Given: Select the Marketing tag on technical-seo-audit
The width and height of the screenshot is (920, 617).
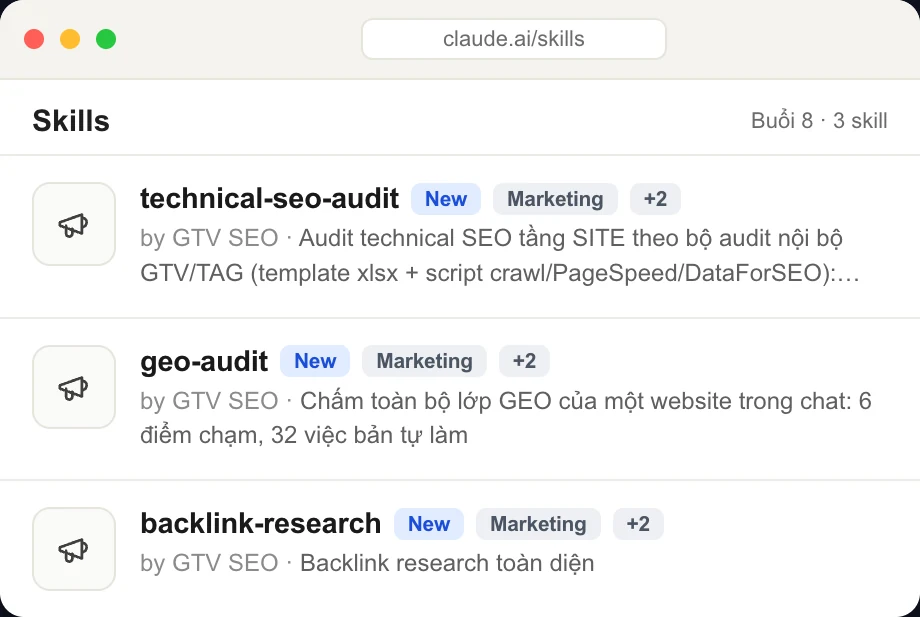Looking at the screenshot, I should pyautogui.click(x=555, y=199).
